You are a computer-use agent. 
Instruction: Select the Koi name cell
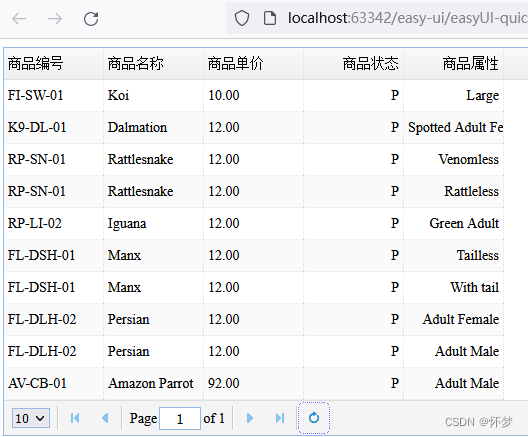[x=154, y=95]
